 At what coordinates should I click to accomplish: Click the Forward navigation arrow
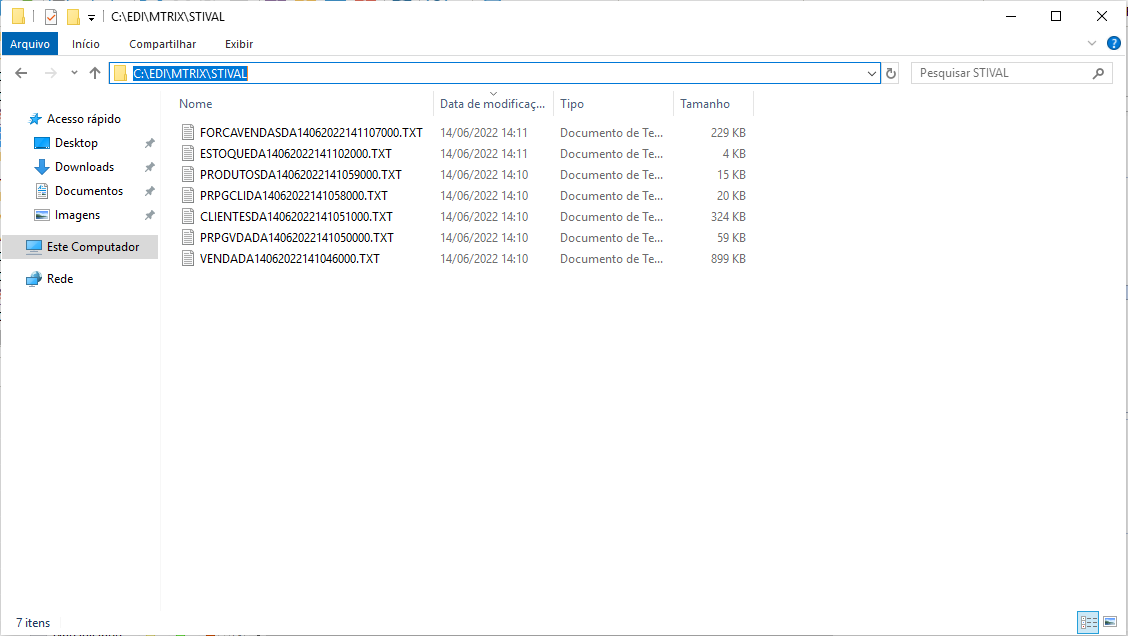(x=50, y=73)
